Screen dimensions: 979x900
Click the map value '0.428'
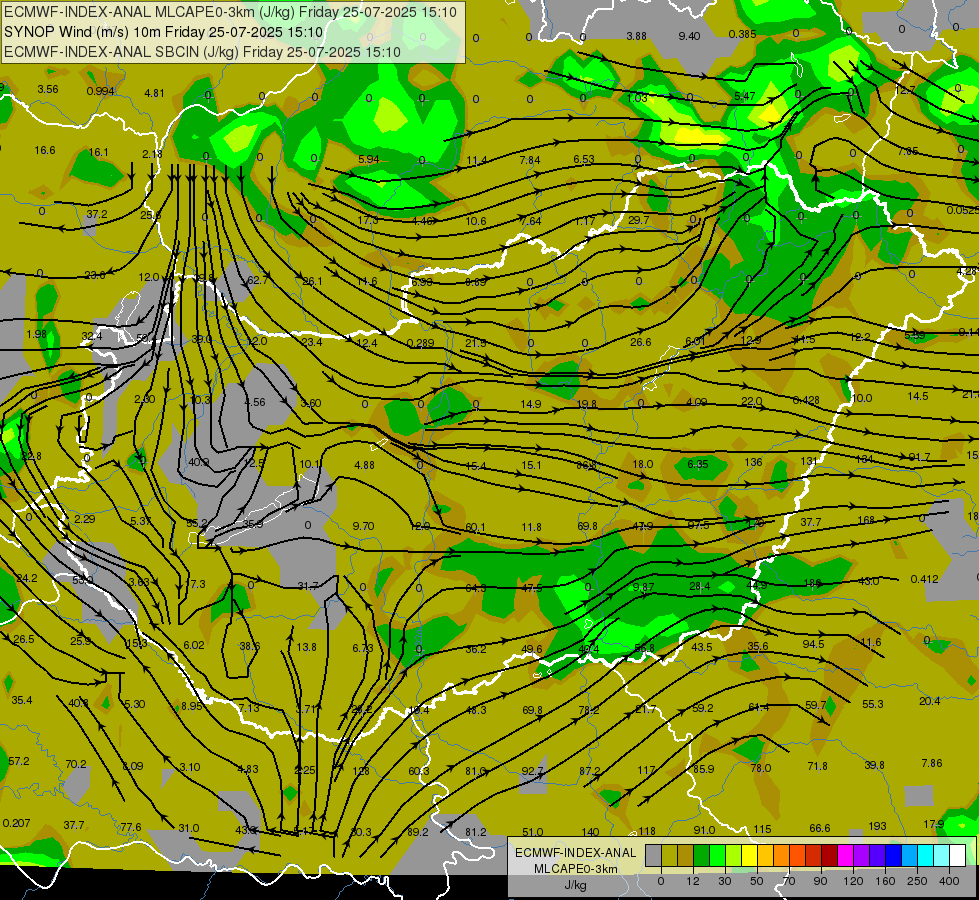pyautogui.click(x=805, y=400)
